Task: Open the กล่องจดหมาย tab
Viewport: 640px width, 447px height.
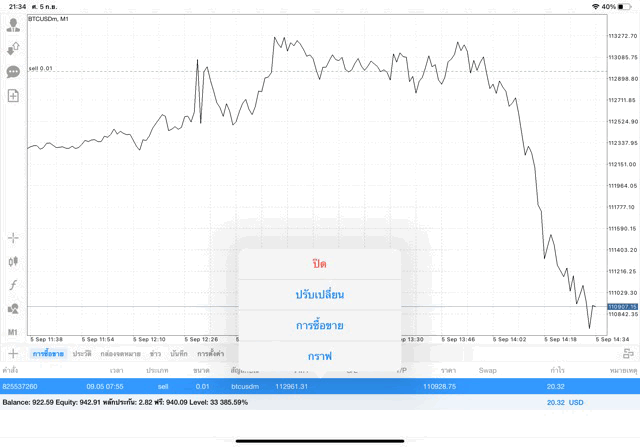Action: point(120,354)
